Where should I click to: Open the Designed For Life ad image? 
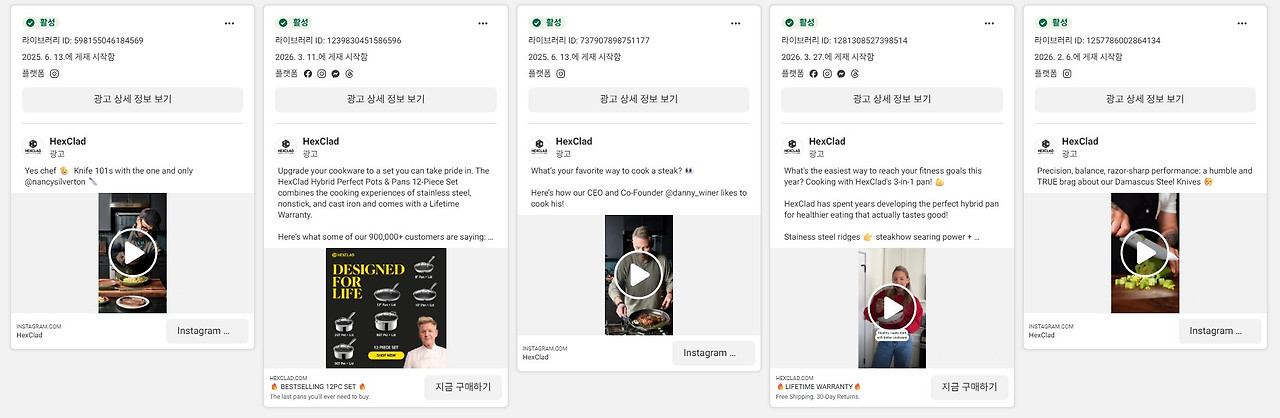386,308
